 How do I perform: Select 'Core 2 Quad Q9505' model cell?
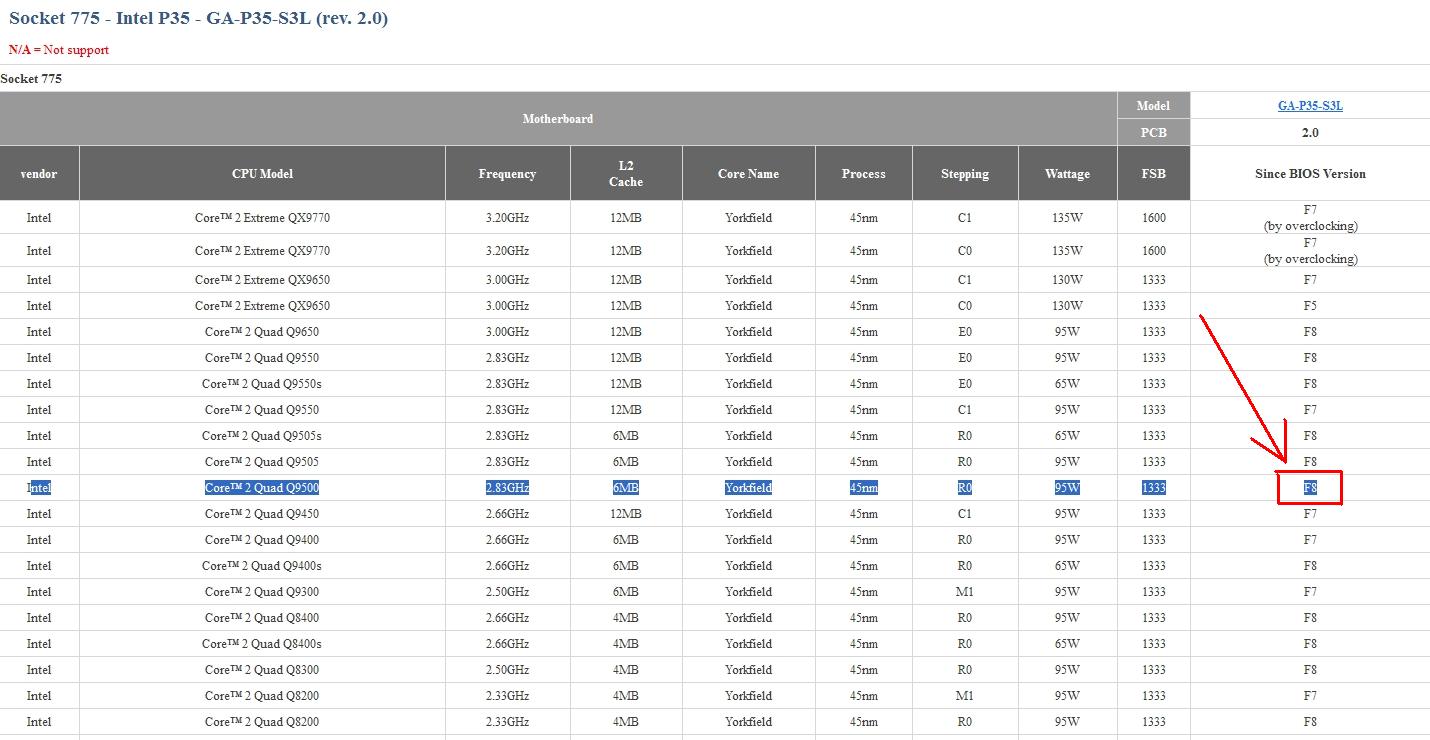262,462
